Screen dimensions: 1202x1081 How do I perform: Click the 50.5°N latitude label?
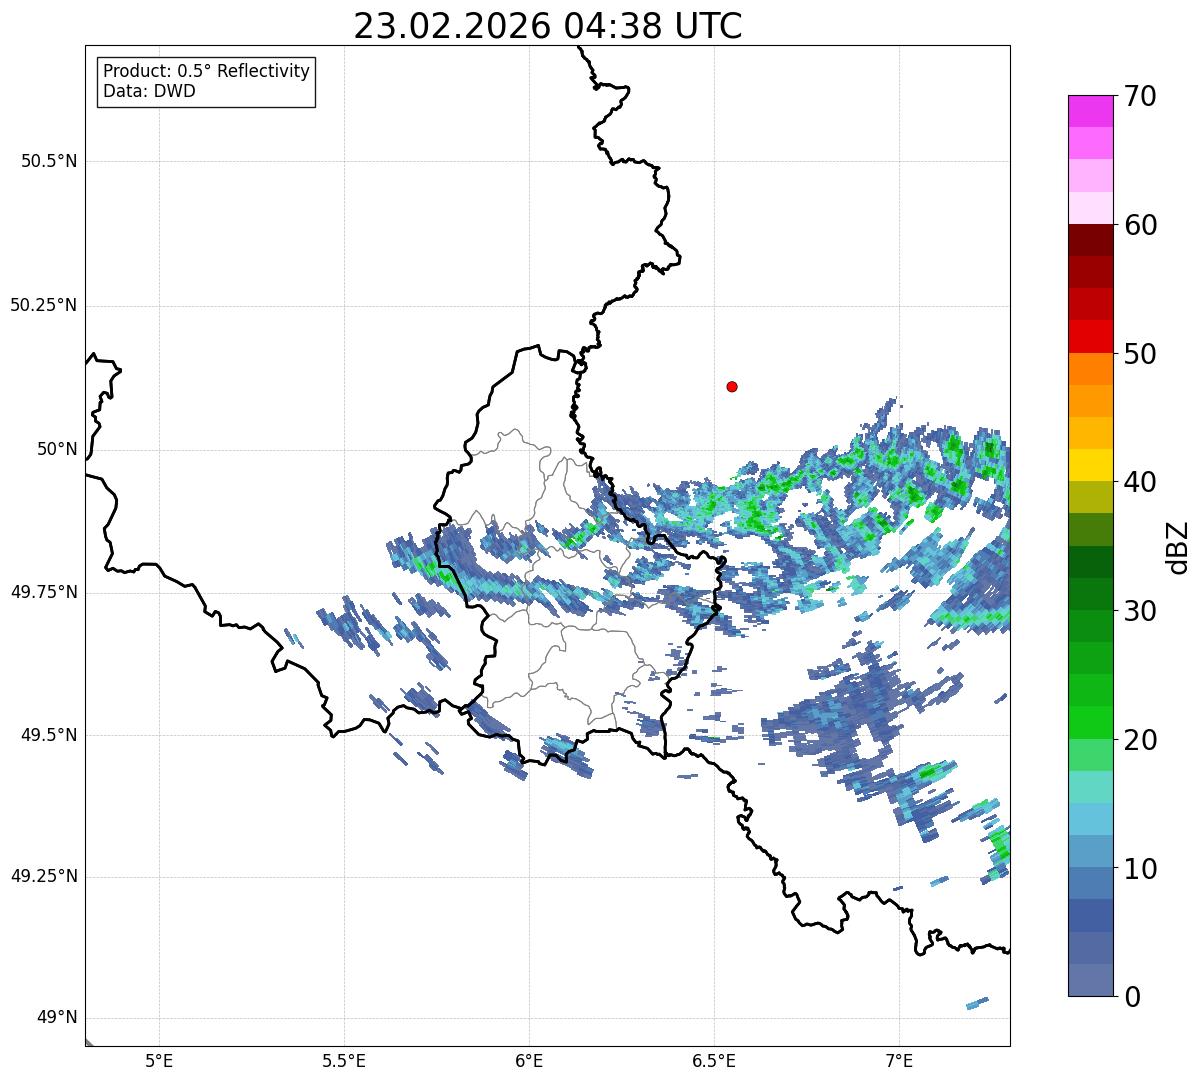pyautogui.click(x=49, y=161)
